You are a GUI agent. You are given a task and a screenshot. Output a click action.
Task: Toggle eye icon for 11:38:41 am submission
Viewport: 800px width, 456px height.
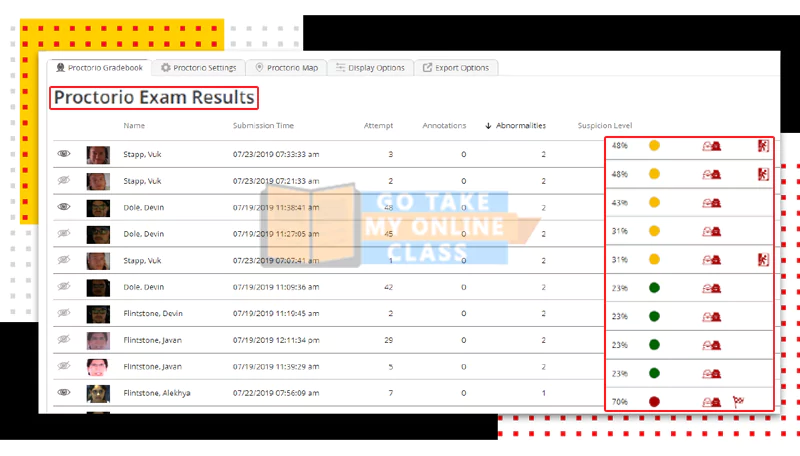64,207
